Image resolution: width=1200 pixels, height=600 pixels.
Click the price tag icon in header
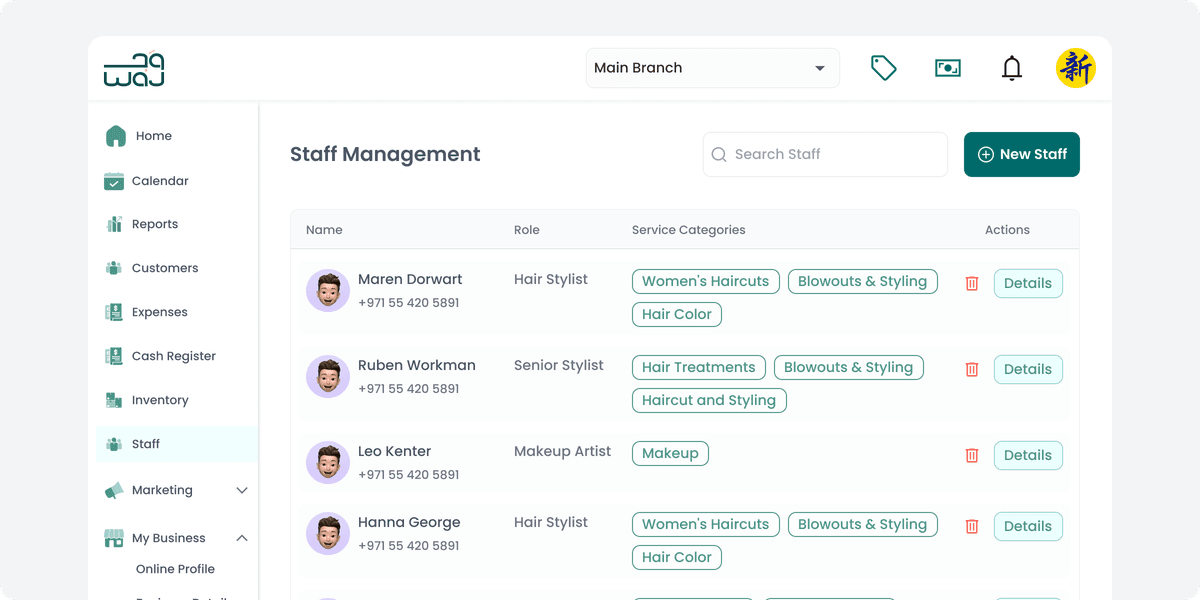883,68
